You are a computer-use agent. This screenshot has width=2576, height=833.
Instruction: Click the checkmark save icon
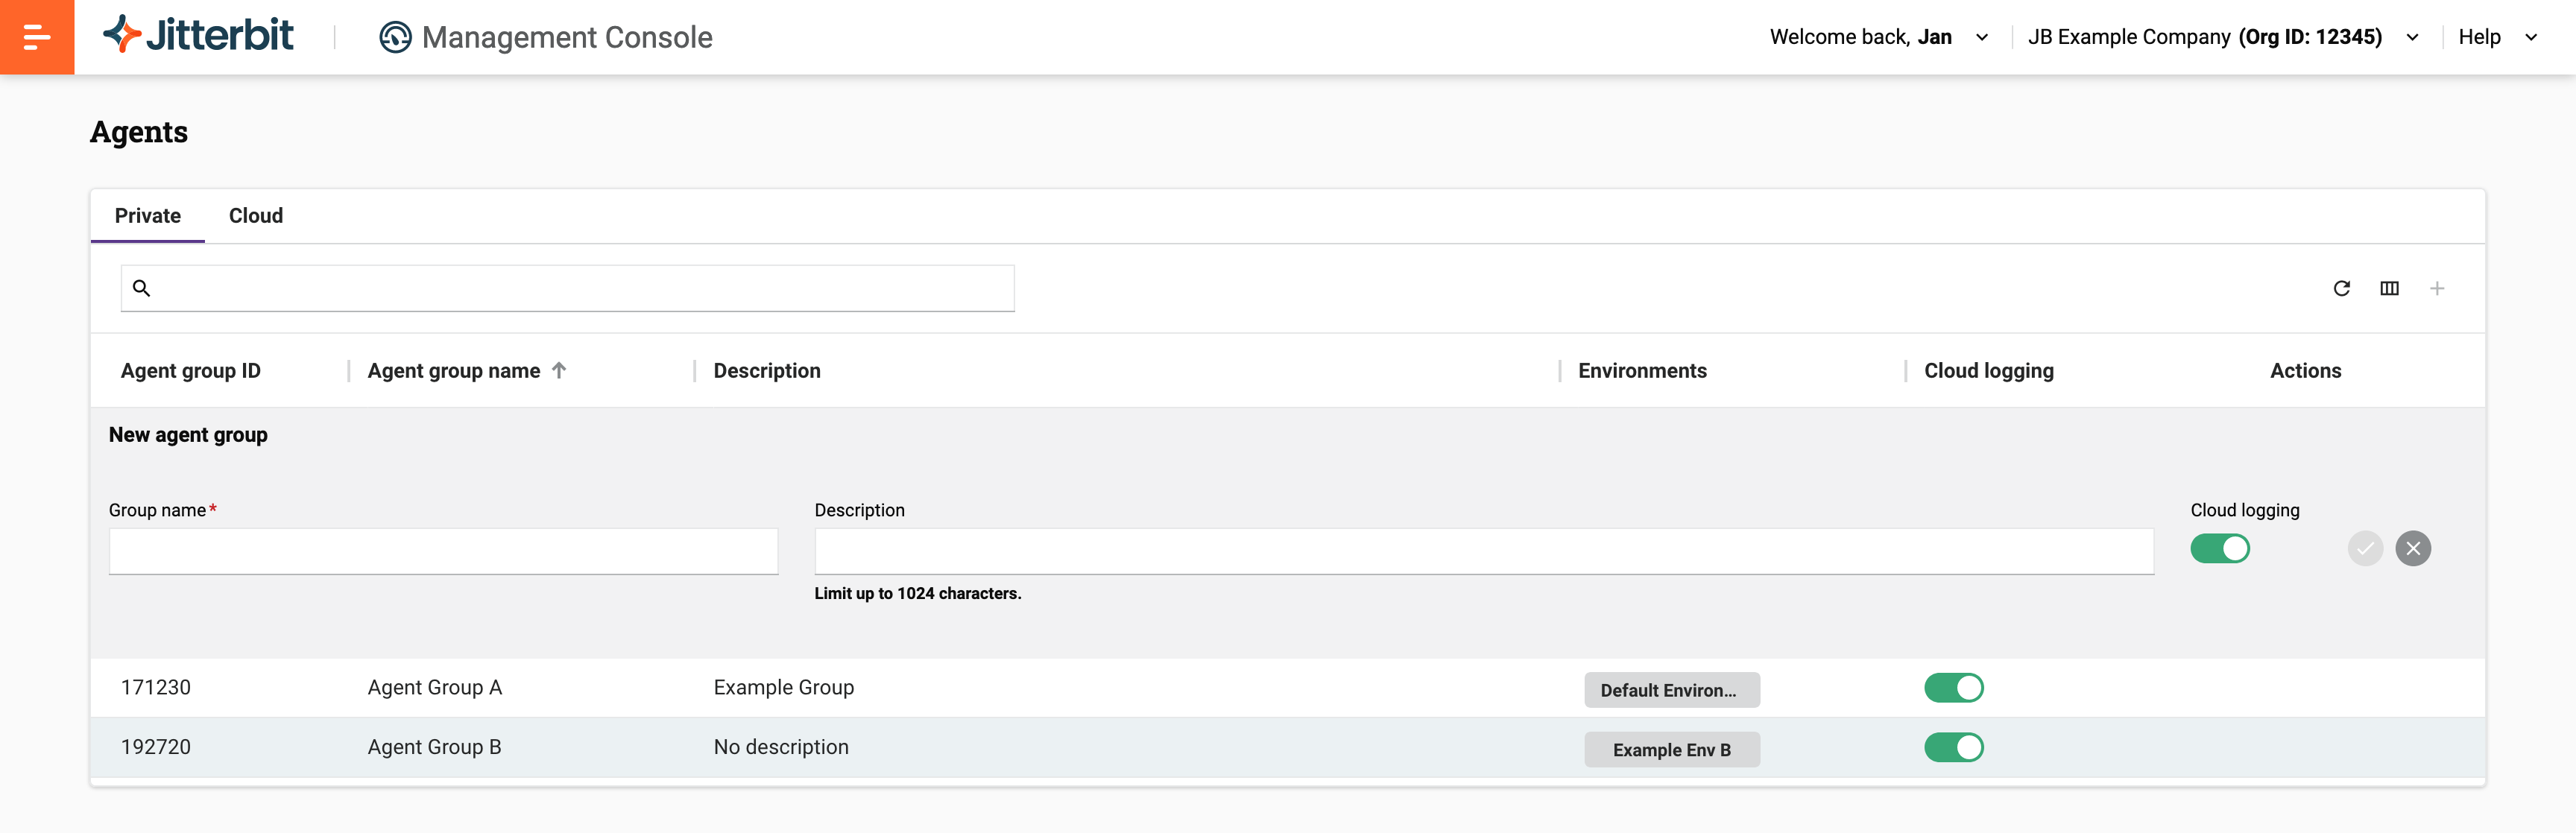[2365, 548]
